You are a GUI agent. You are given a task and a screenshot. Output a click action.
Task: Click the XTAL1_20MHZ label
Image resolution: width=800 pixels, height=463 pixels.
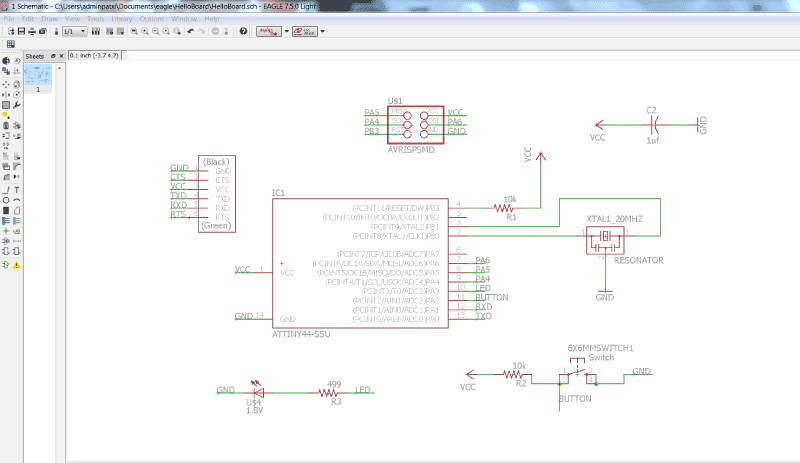coord(614,219)
